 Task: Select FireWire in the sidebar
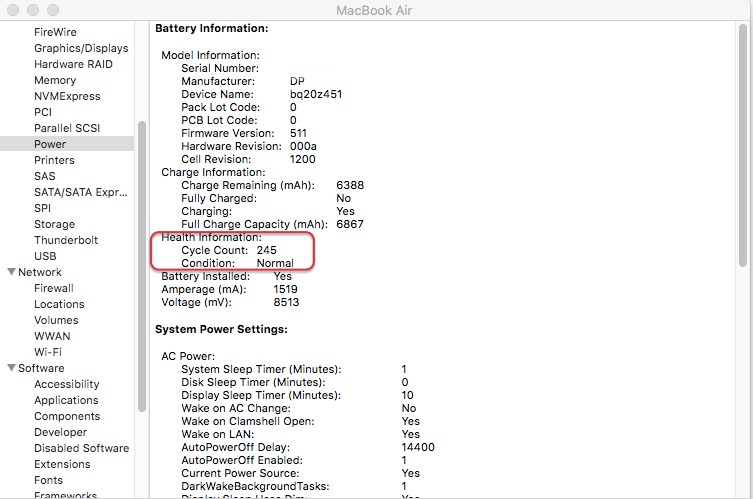(x=55, y=32)
